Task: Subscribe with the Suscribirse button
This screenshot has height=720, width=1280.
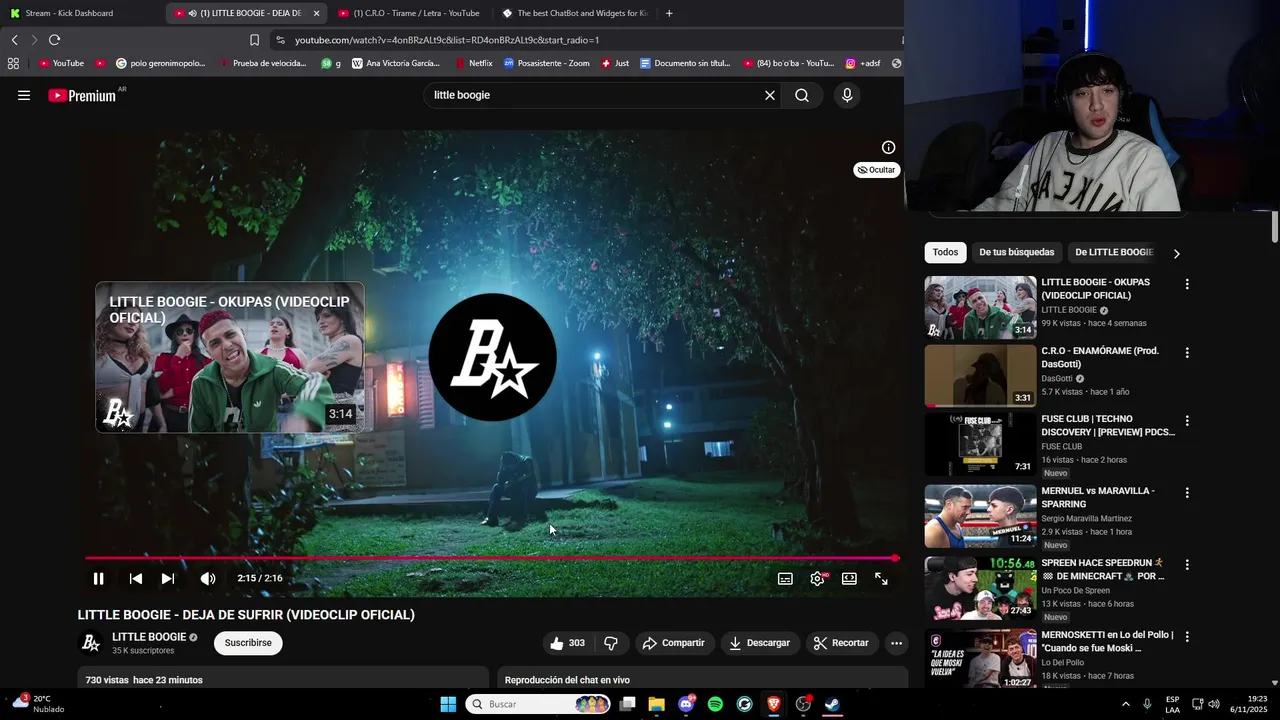Action: point(248,643)
